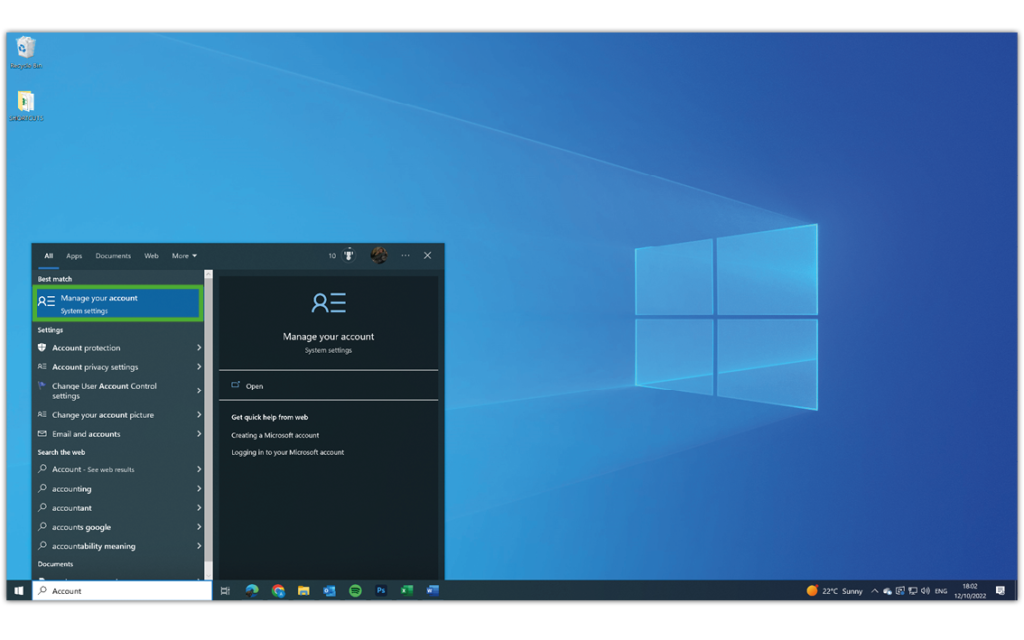Switch to the Apps search tab

pyautogui.click(x=74, y=256)
